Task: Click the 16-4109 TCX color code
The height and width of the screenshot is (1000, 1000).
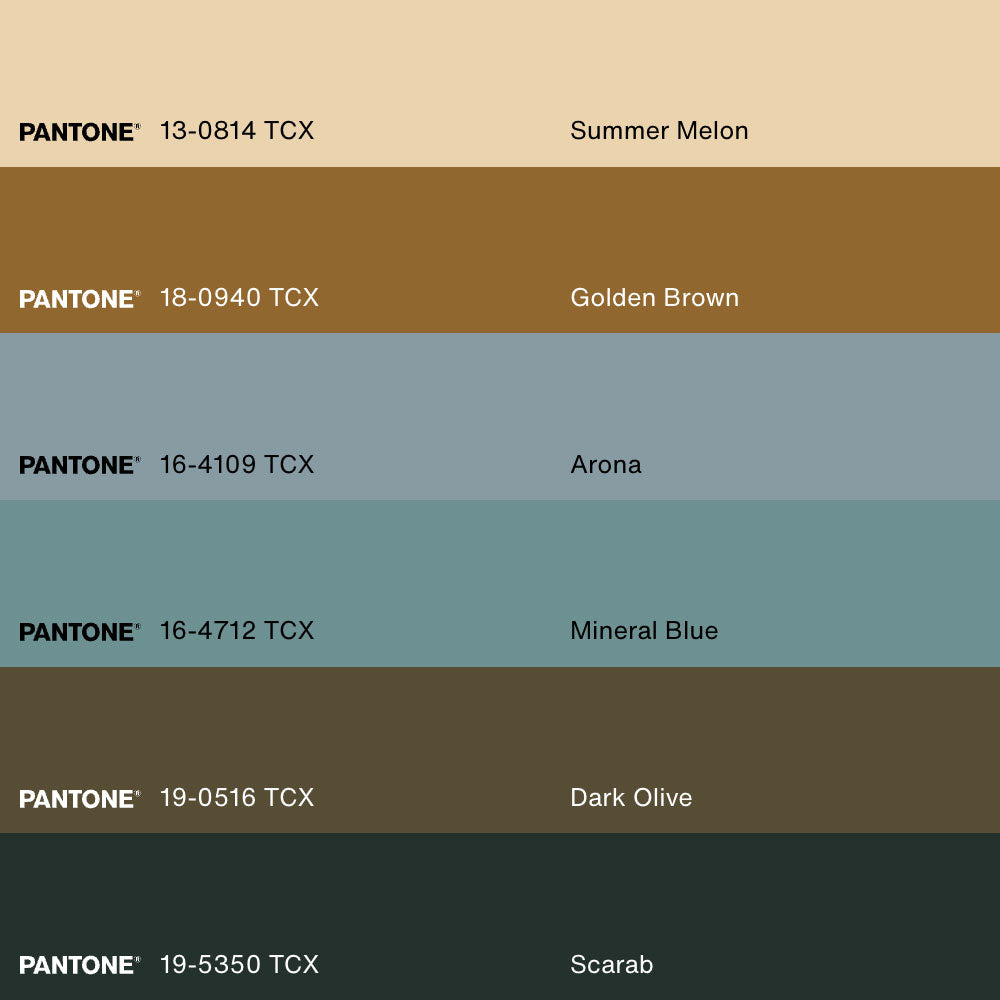Action: click(237, 465)
